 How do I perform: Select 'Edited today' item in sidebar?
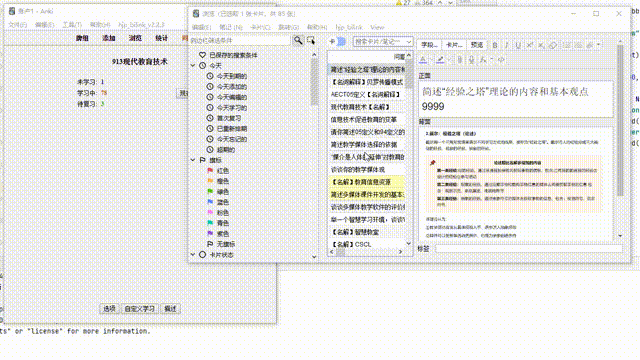(227, 97)
